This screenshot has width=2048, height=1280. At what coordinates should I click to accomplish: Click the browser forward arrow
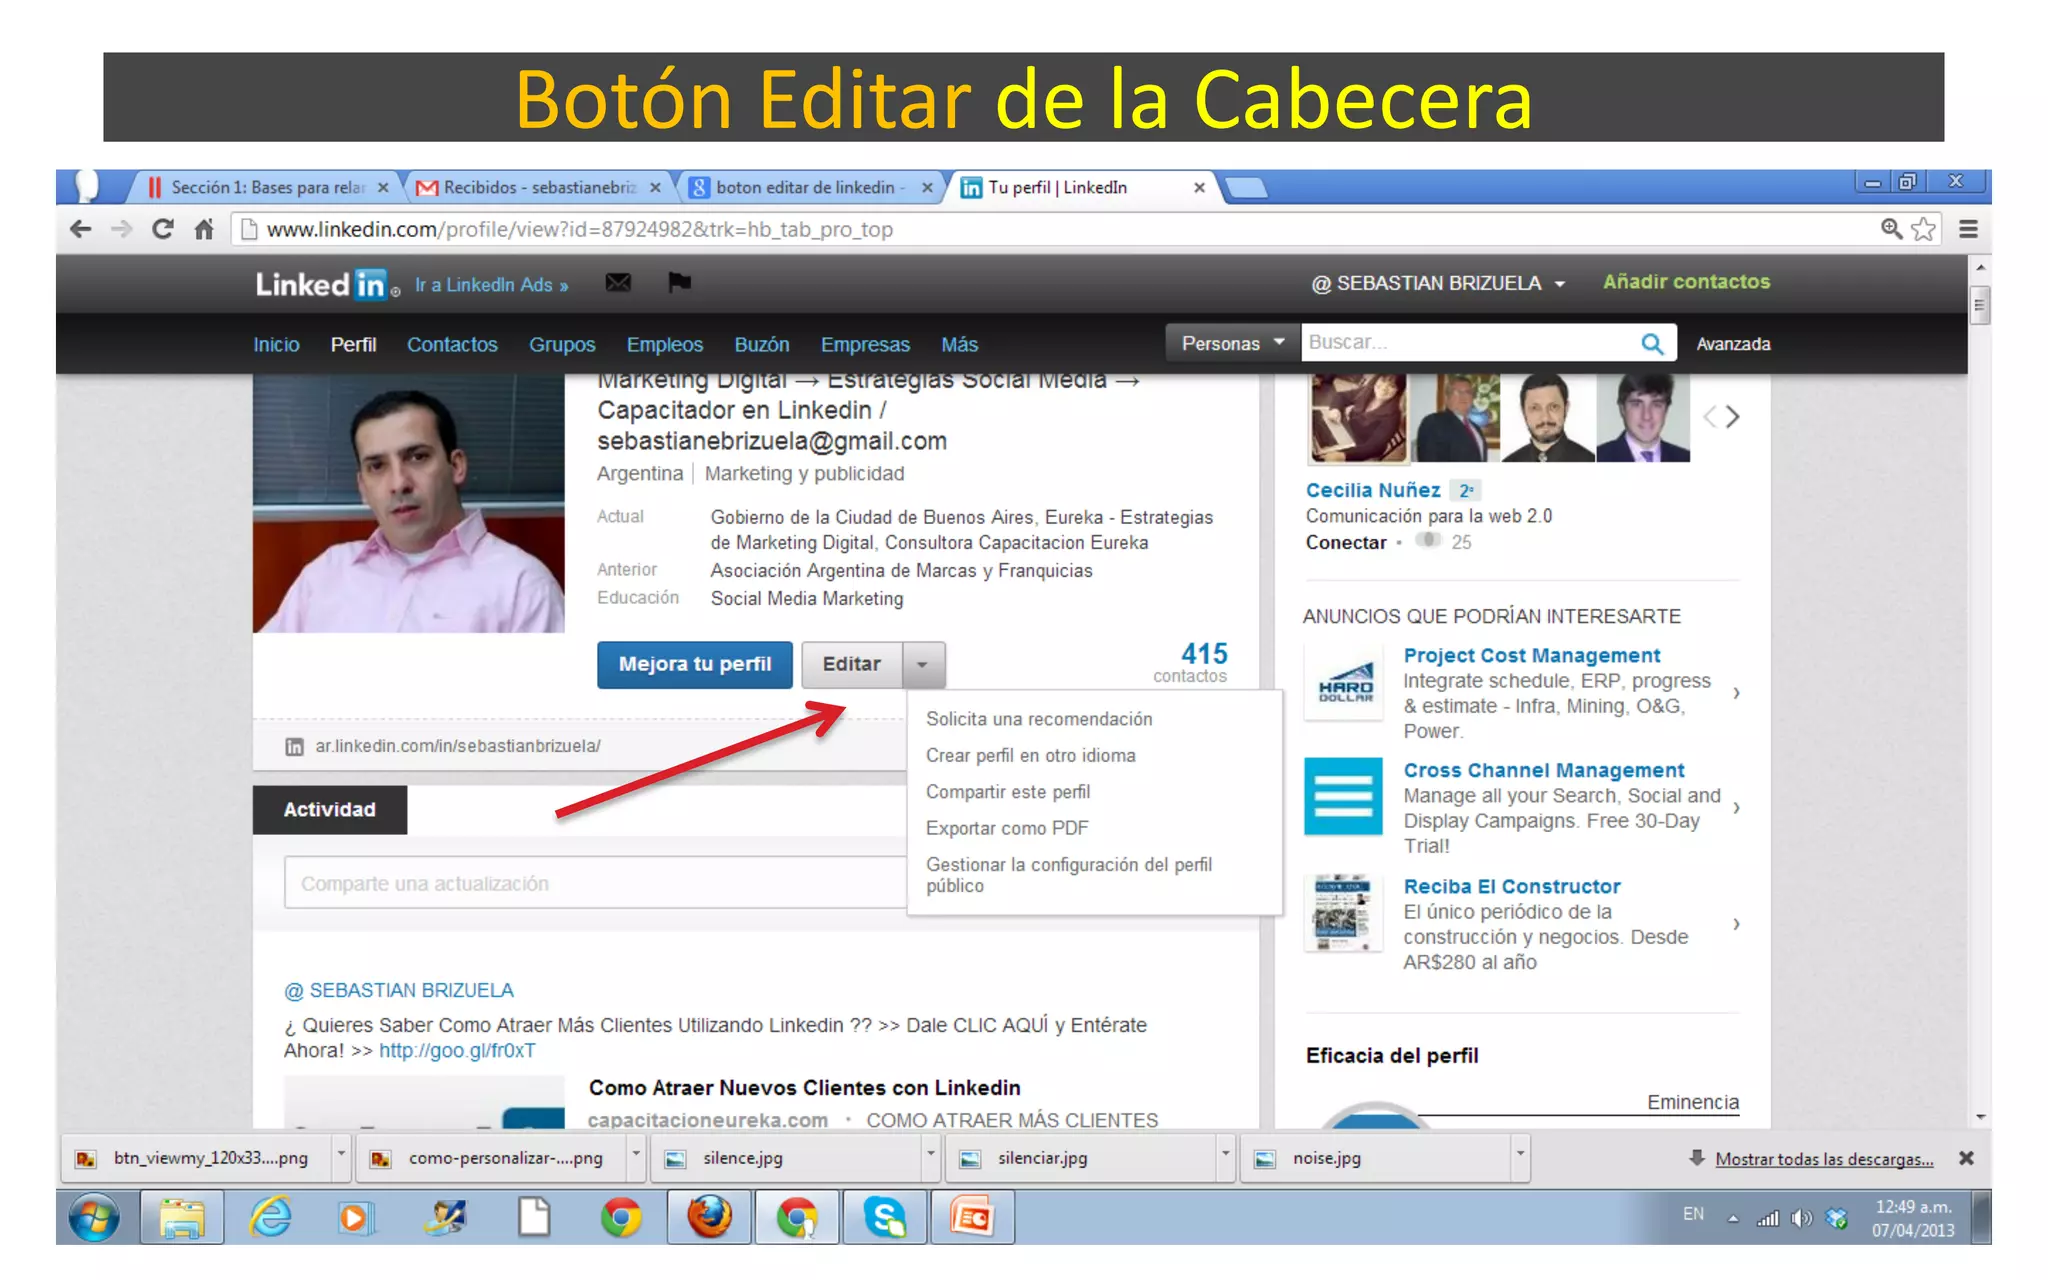pyautogui.click(x=121, y=229)
